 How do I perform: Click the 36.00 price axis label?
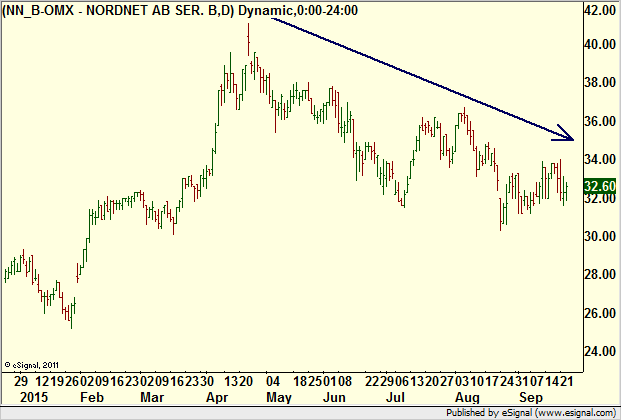[600, 121]
